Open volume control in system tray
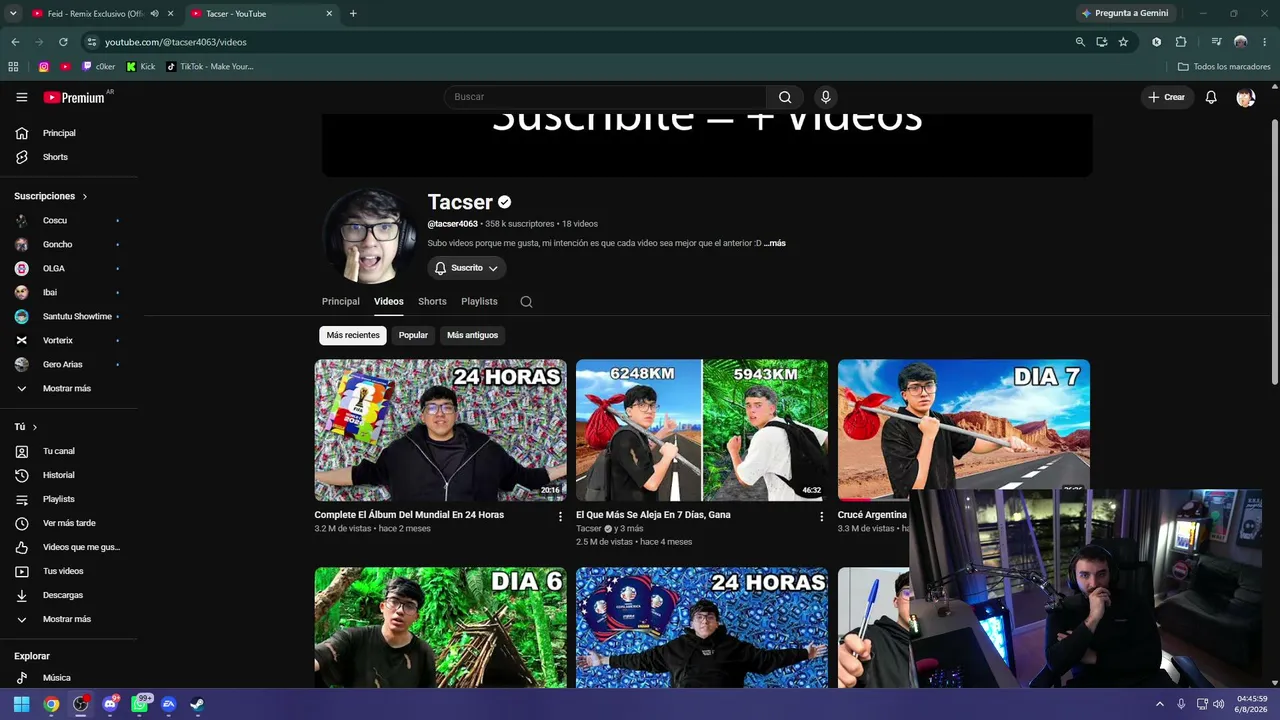The height and width of the screenshot is (720, 1280). 1218,704
